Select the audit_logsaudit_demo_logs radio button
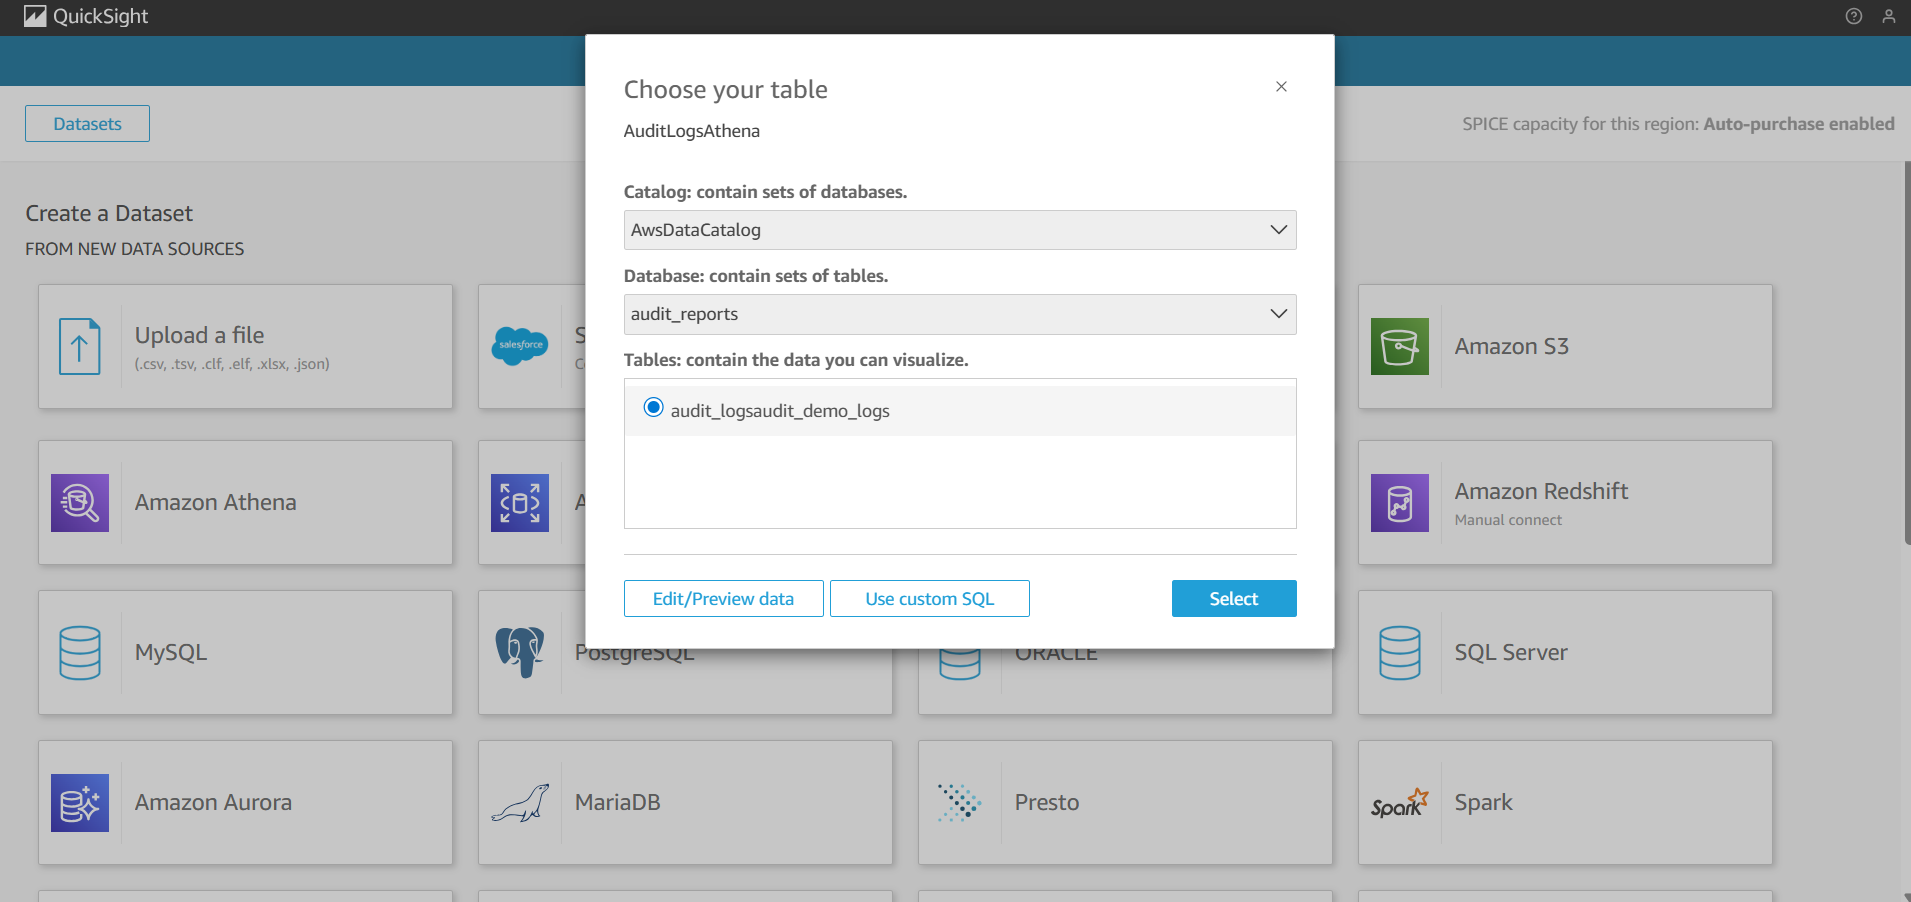This screenshot has height=902, width=1911. 653,407
